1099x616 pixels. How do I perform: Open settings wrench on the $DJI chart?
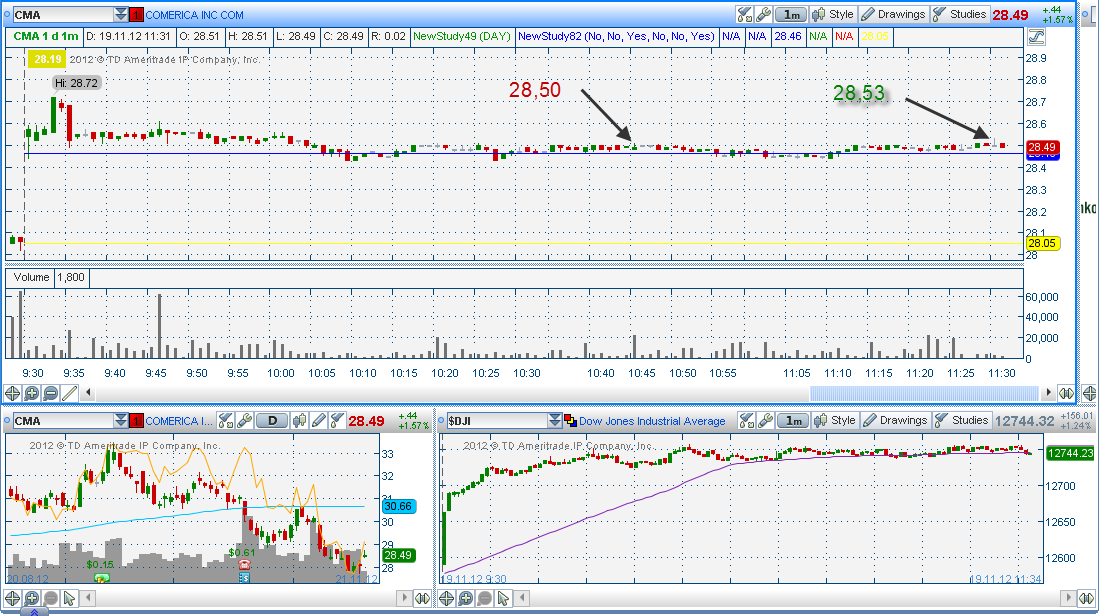765,420
